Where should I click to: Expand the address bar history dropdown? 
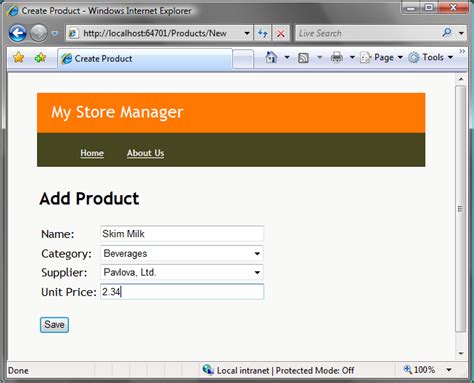tap(247, 33)
